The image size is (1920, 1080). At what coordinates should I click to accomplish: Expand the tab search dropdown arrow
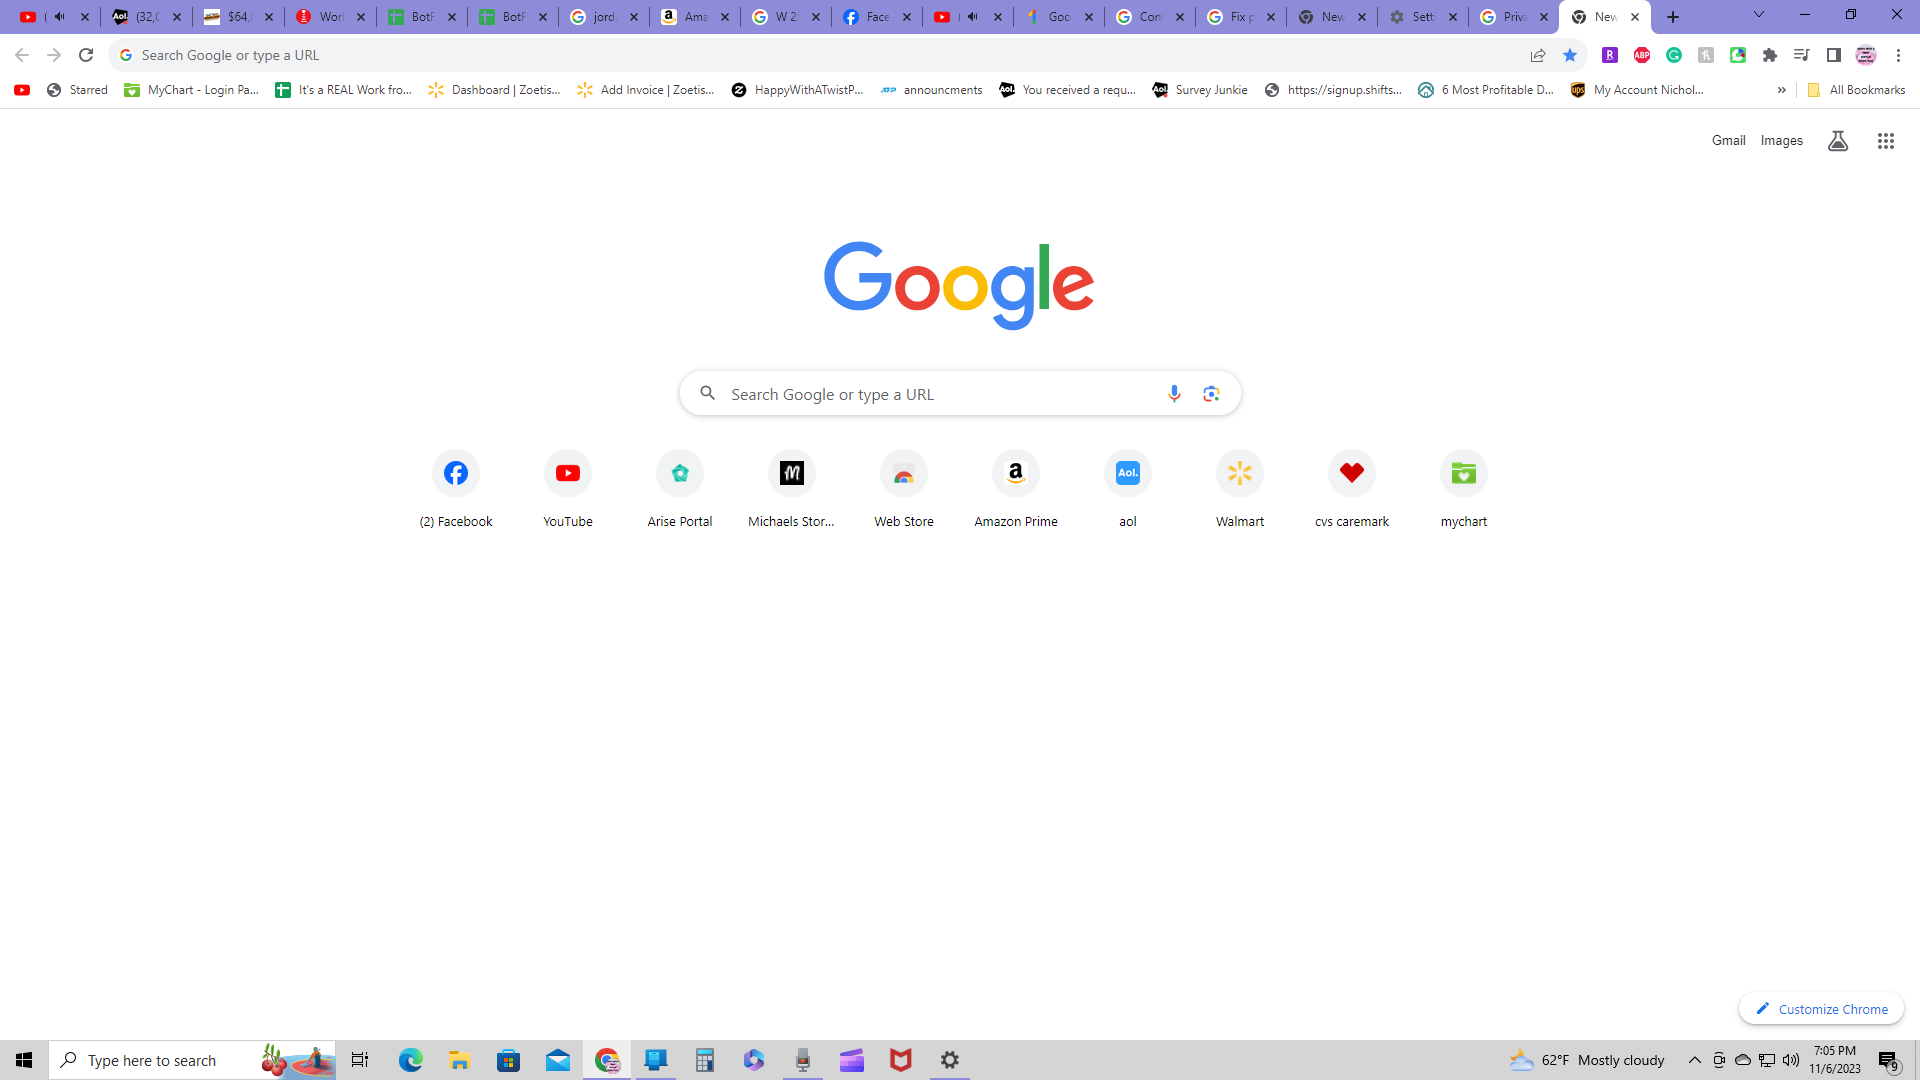coord(1759,15)
